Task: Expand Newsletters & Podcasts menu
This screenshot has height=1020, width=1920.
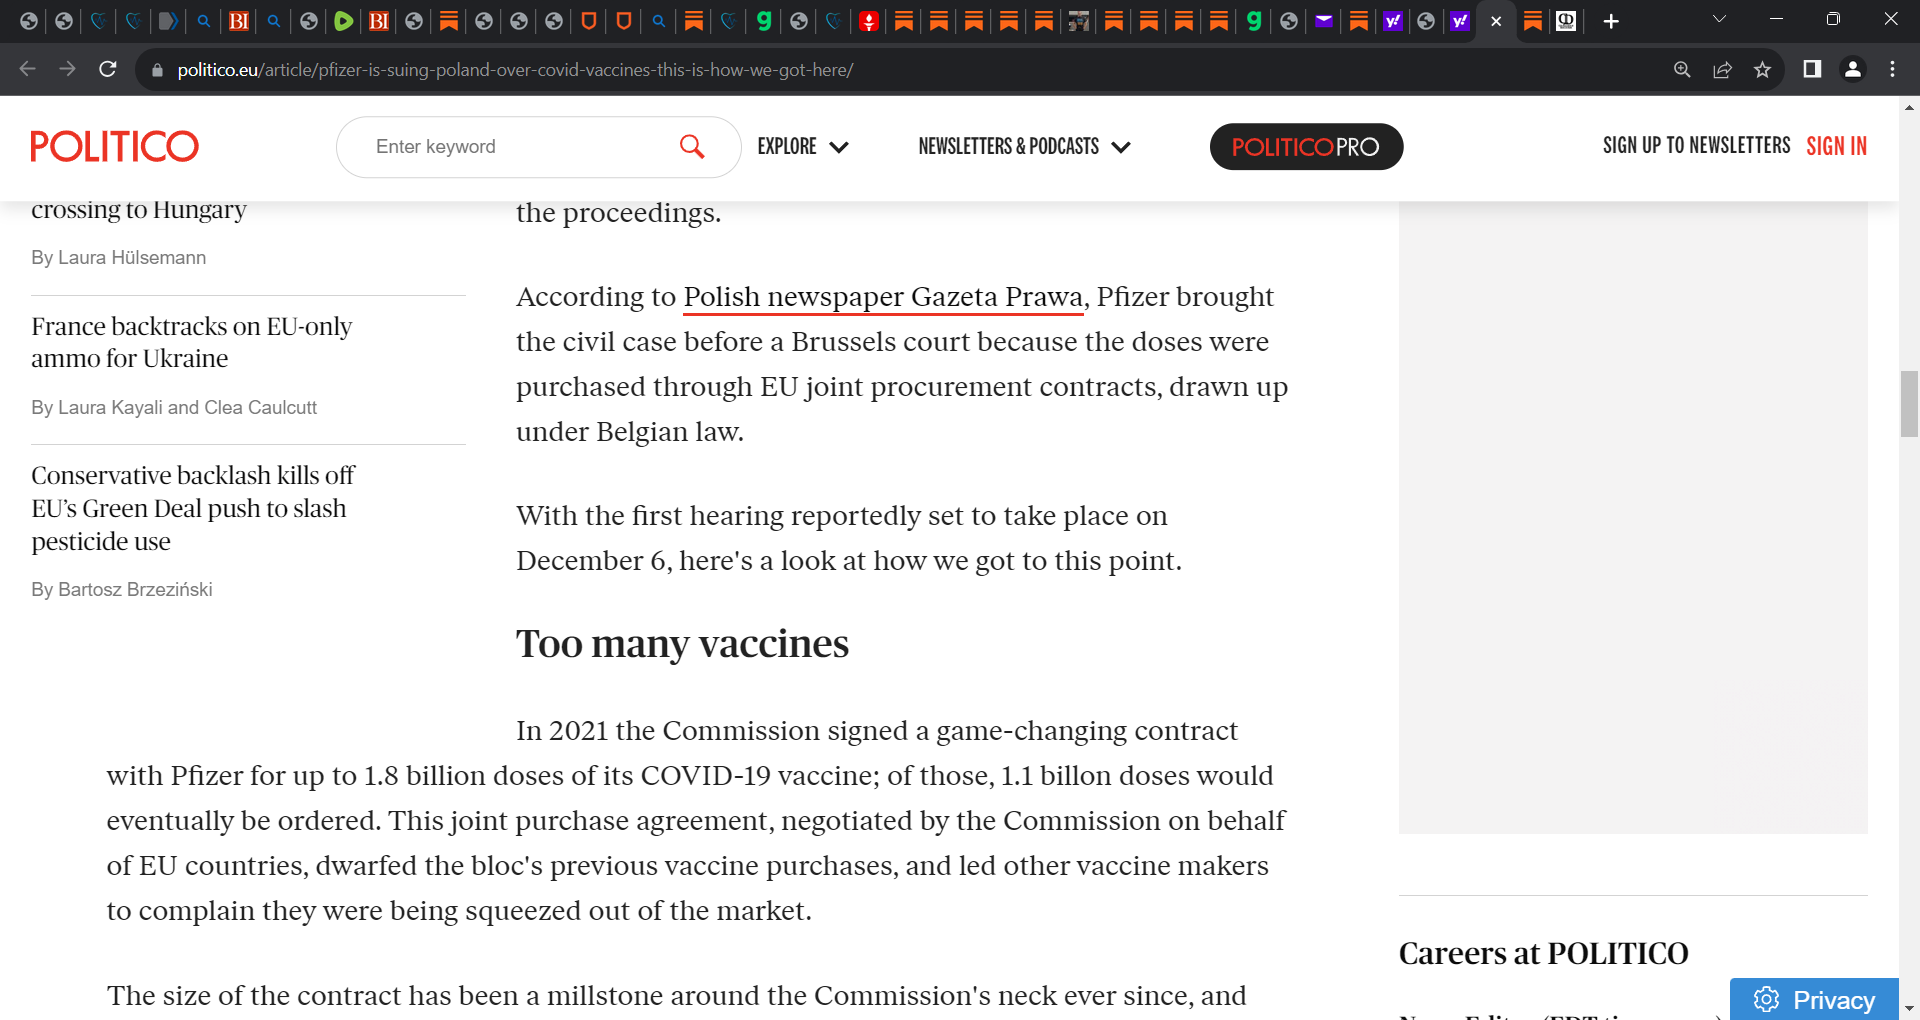Action: 1024,147
